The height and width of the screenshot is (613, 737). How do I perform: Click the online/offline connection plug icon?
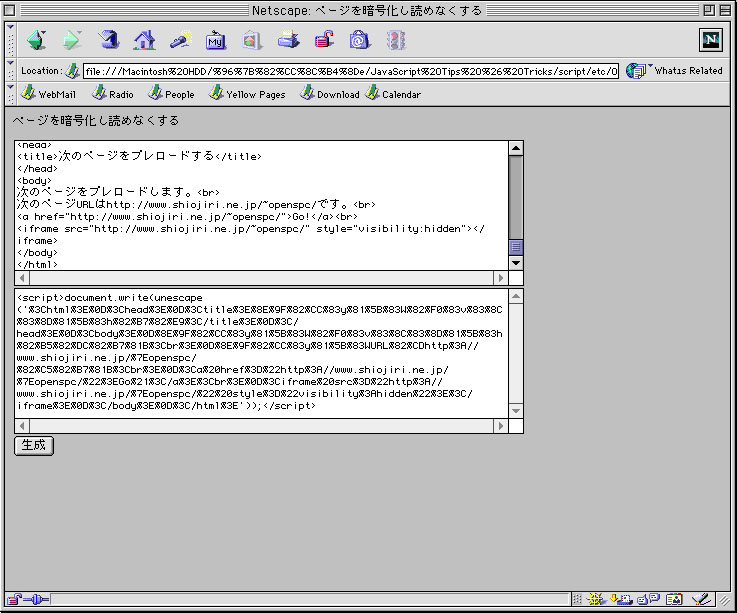[x=36, y=599]
